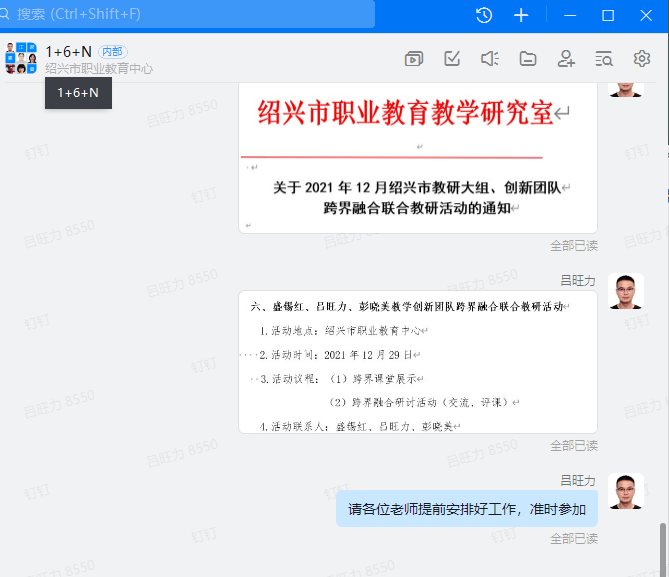Click 全部已读 under the text message
669x577 pixels.
574,538
